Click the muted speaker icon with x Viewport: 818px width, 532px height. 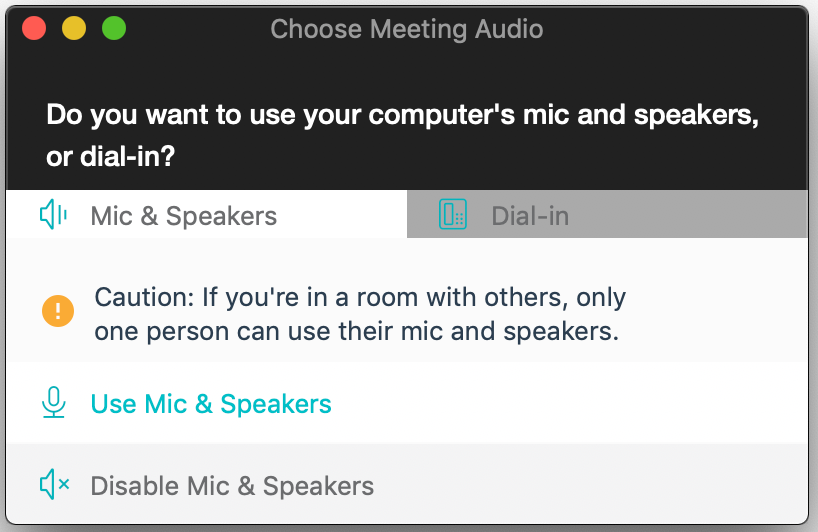click(x=54, y=485)
